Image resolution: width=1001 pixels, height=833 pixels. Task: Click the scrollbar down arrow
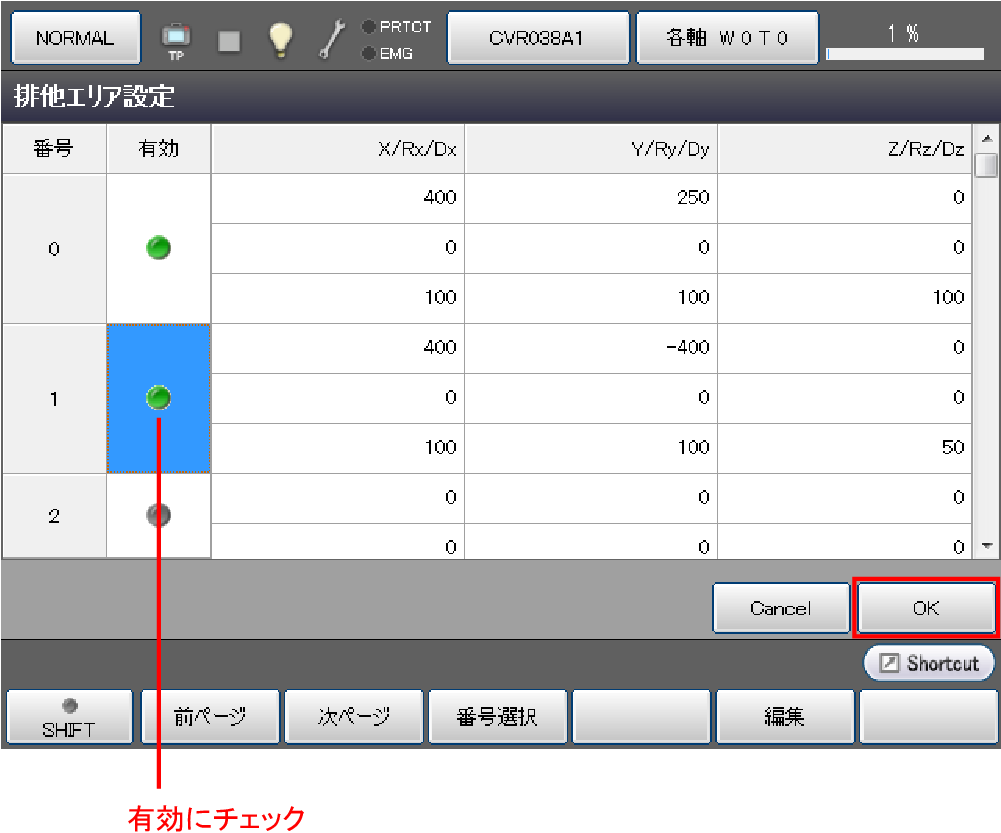(987, 546)
